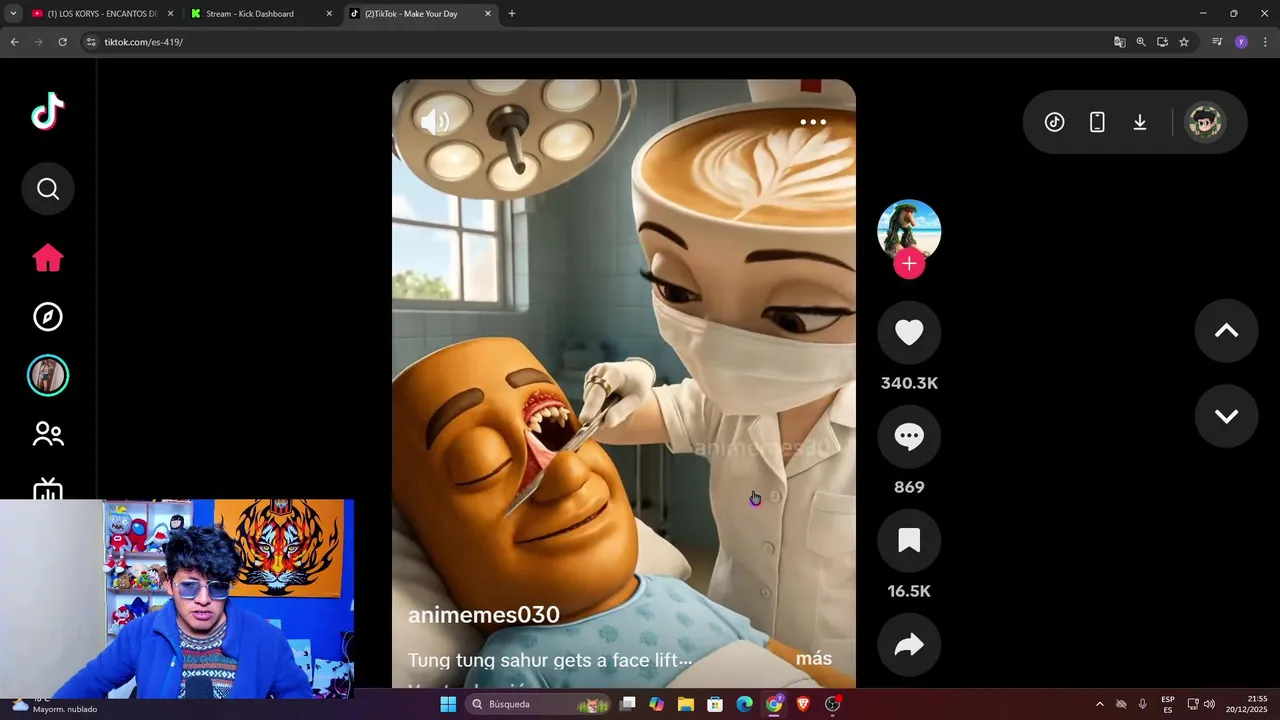
Task: Go to the previous video with up chevron
Action: coord(1226,331)
